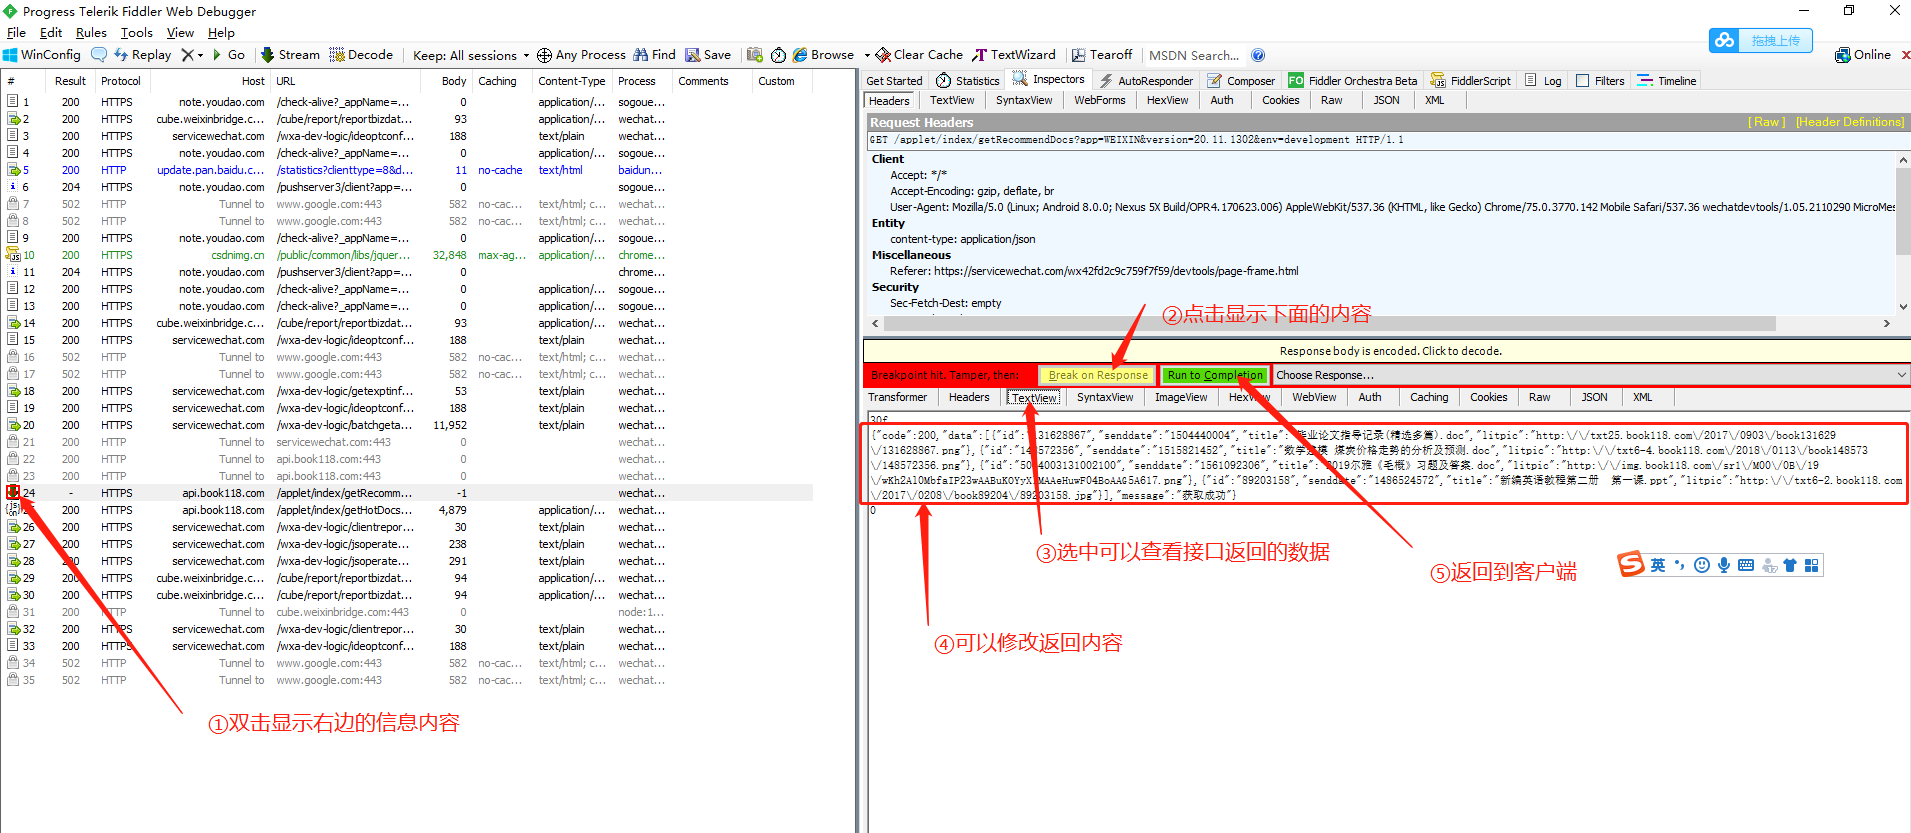Open the Help menu
Screen dimensions: 1911x833
(x=221, y=33)
